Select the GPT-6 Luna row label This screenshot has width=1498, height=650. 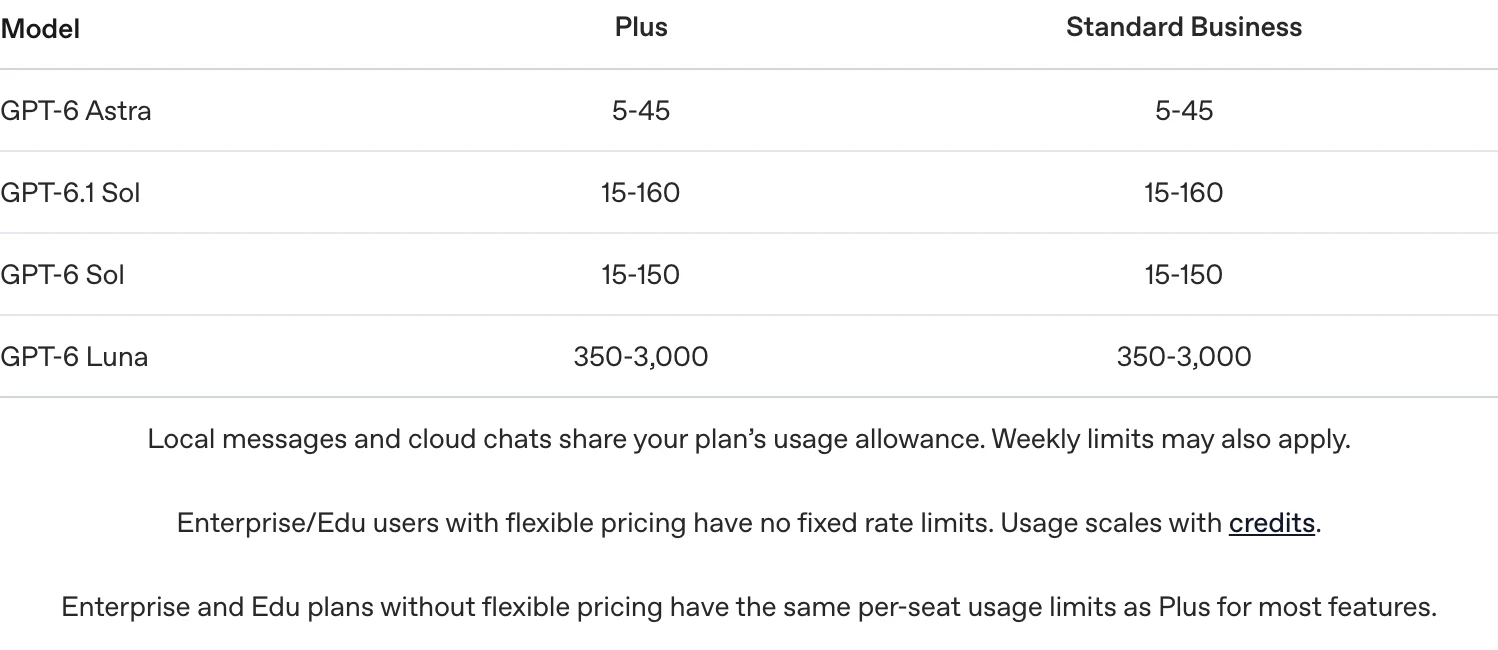pyautogui.click(x=74, y=356)
